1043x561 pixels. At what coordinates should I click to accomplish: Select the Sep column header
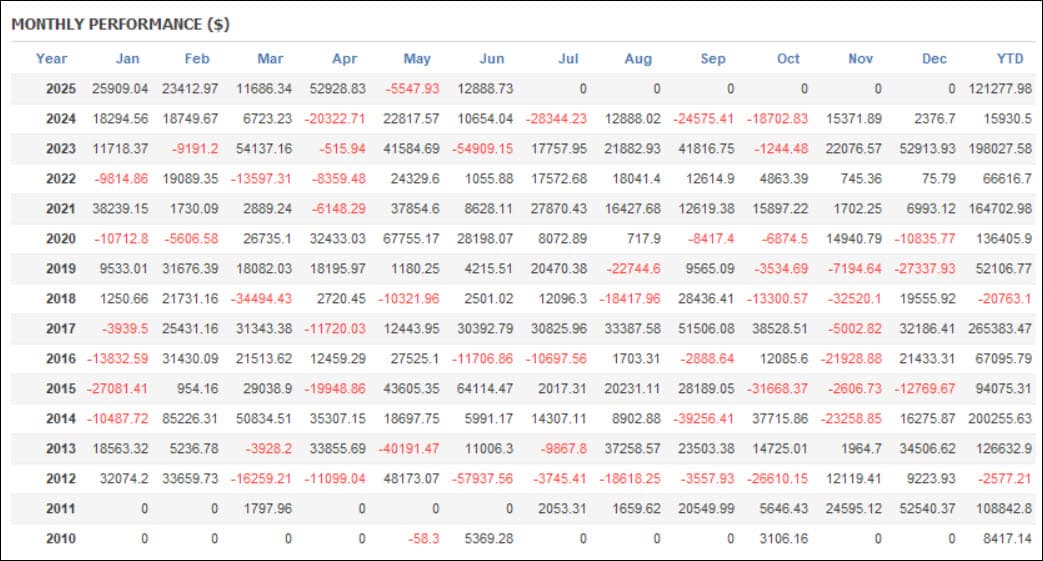point(712,59)
